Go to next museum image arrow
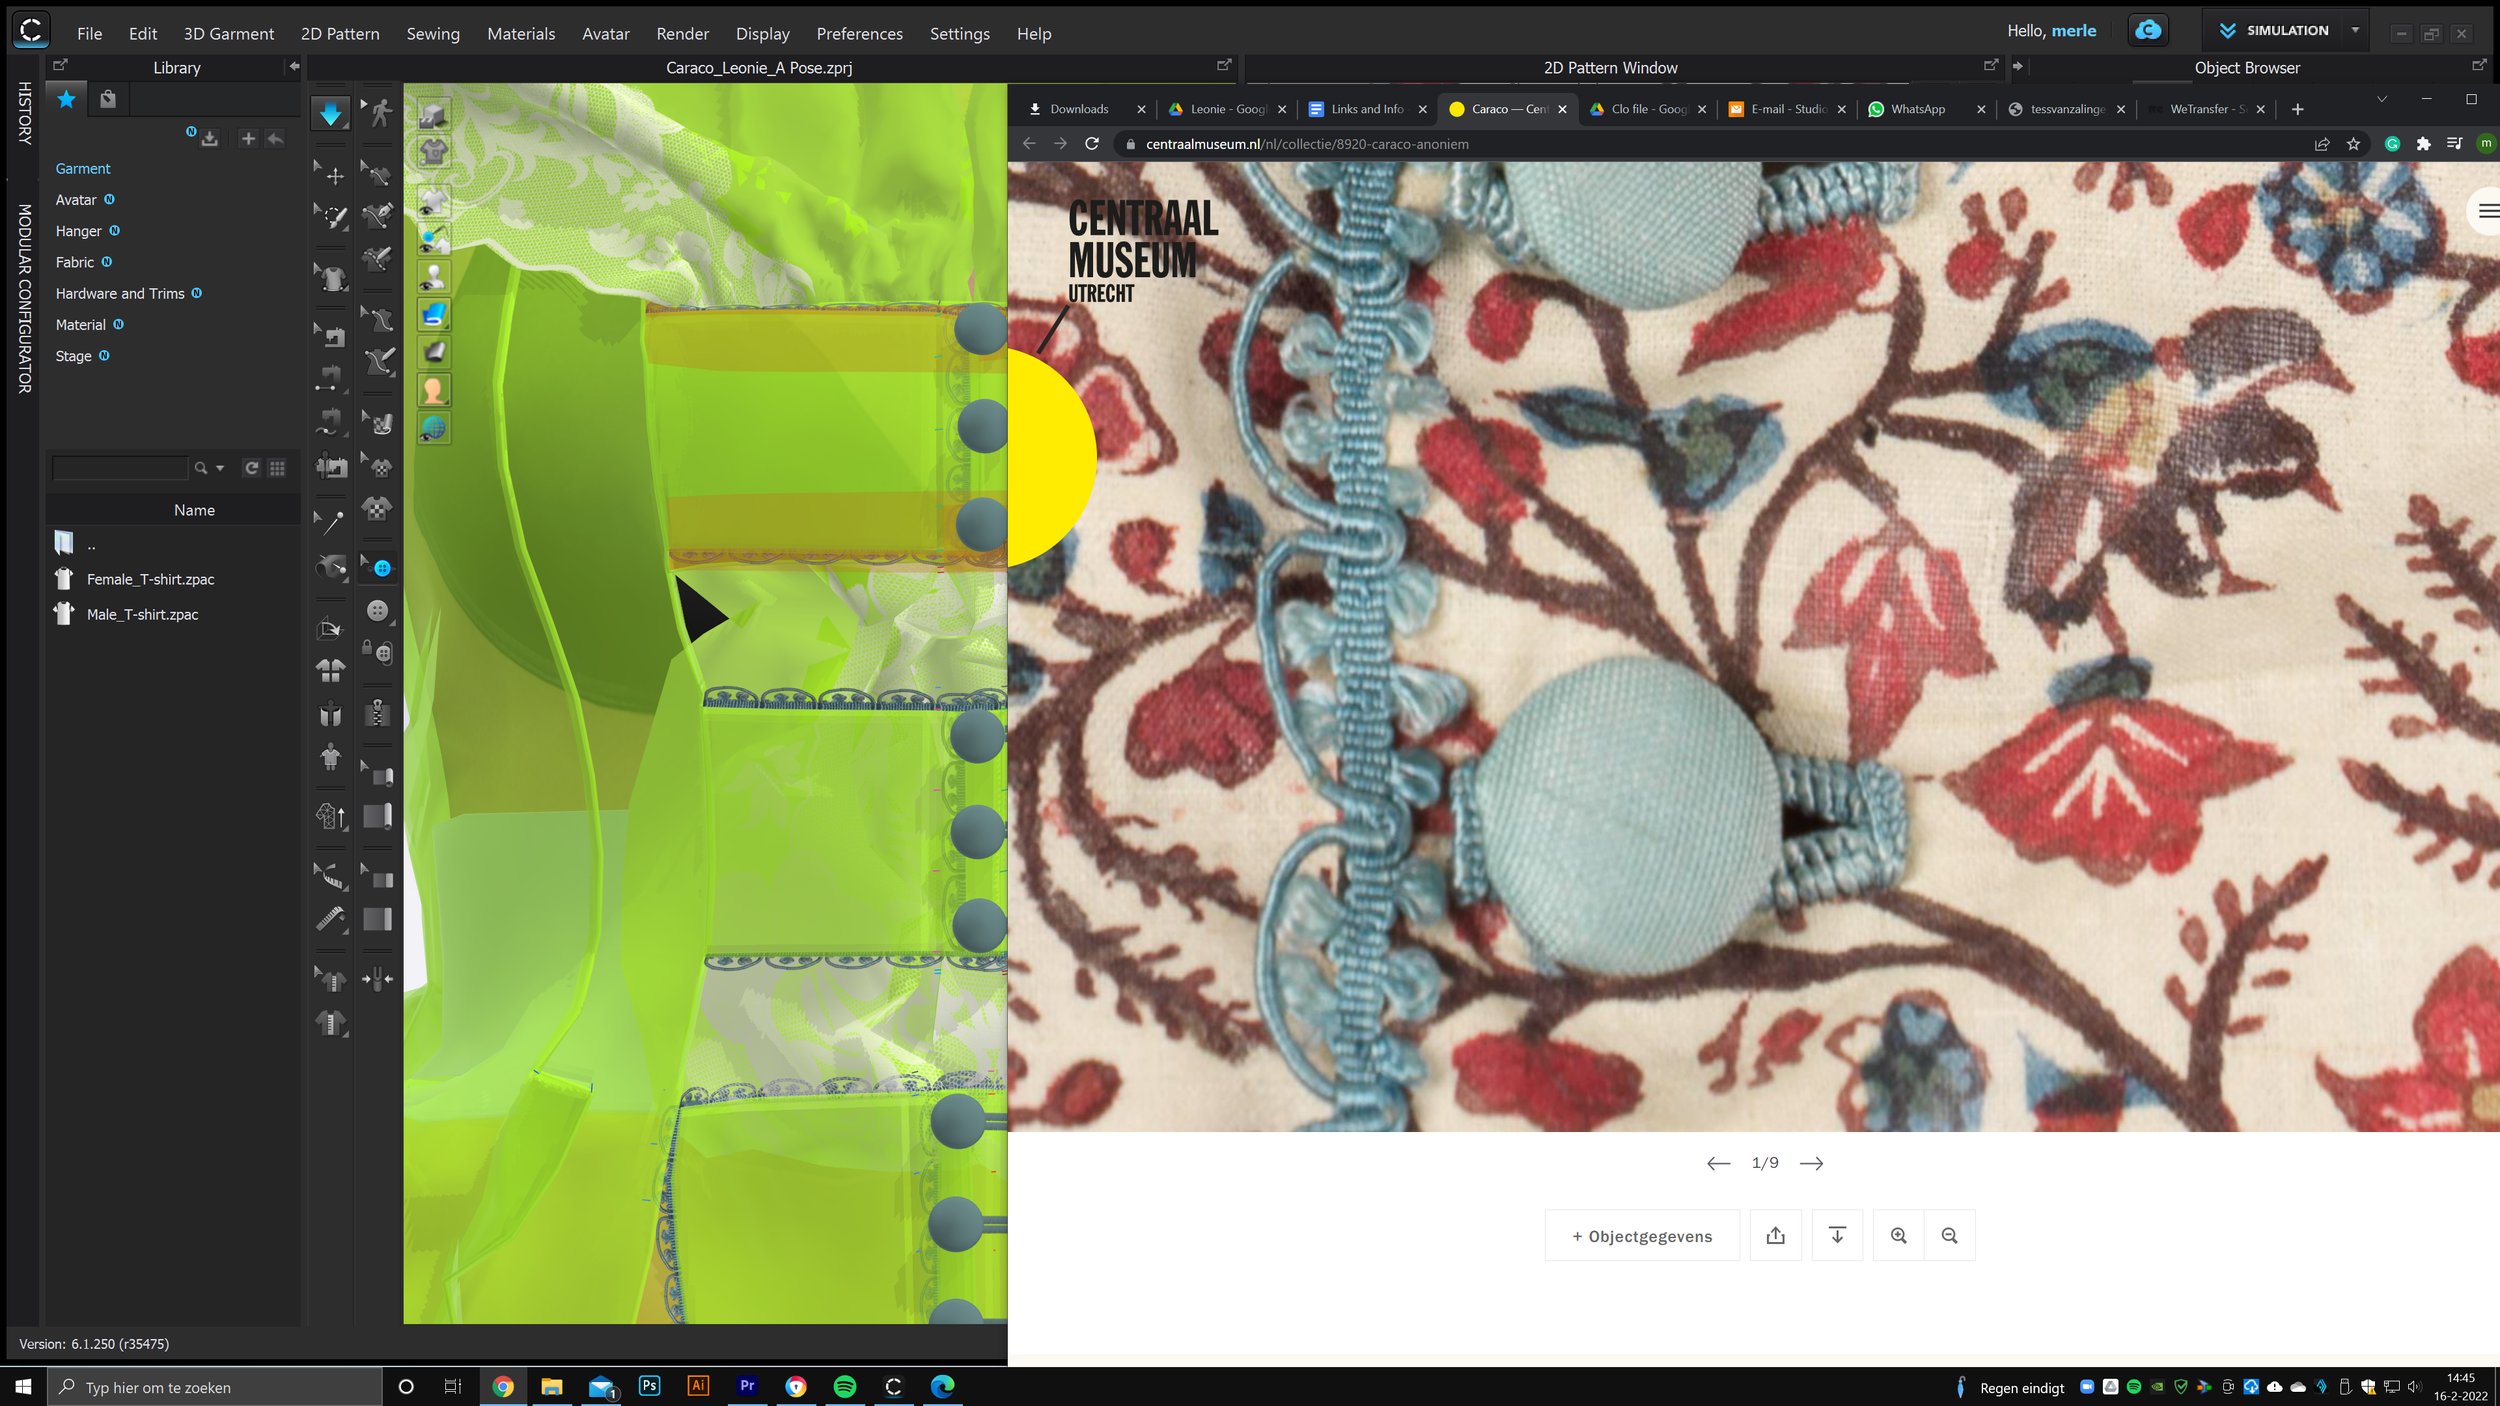 click(x=1811, y=1164)
